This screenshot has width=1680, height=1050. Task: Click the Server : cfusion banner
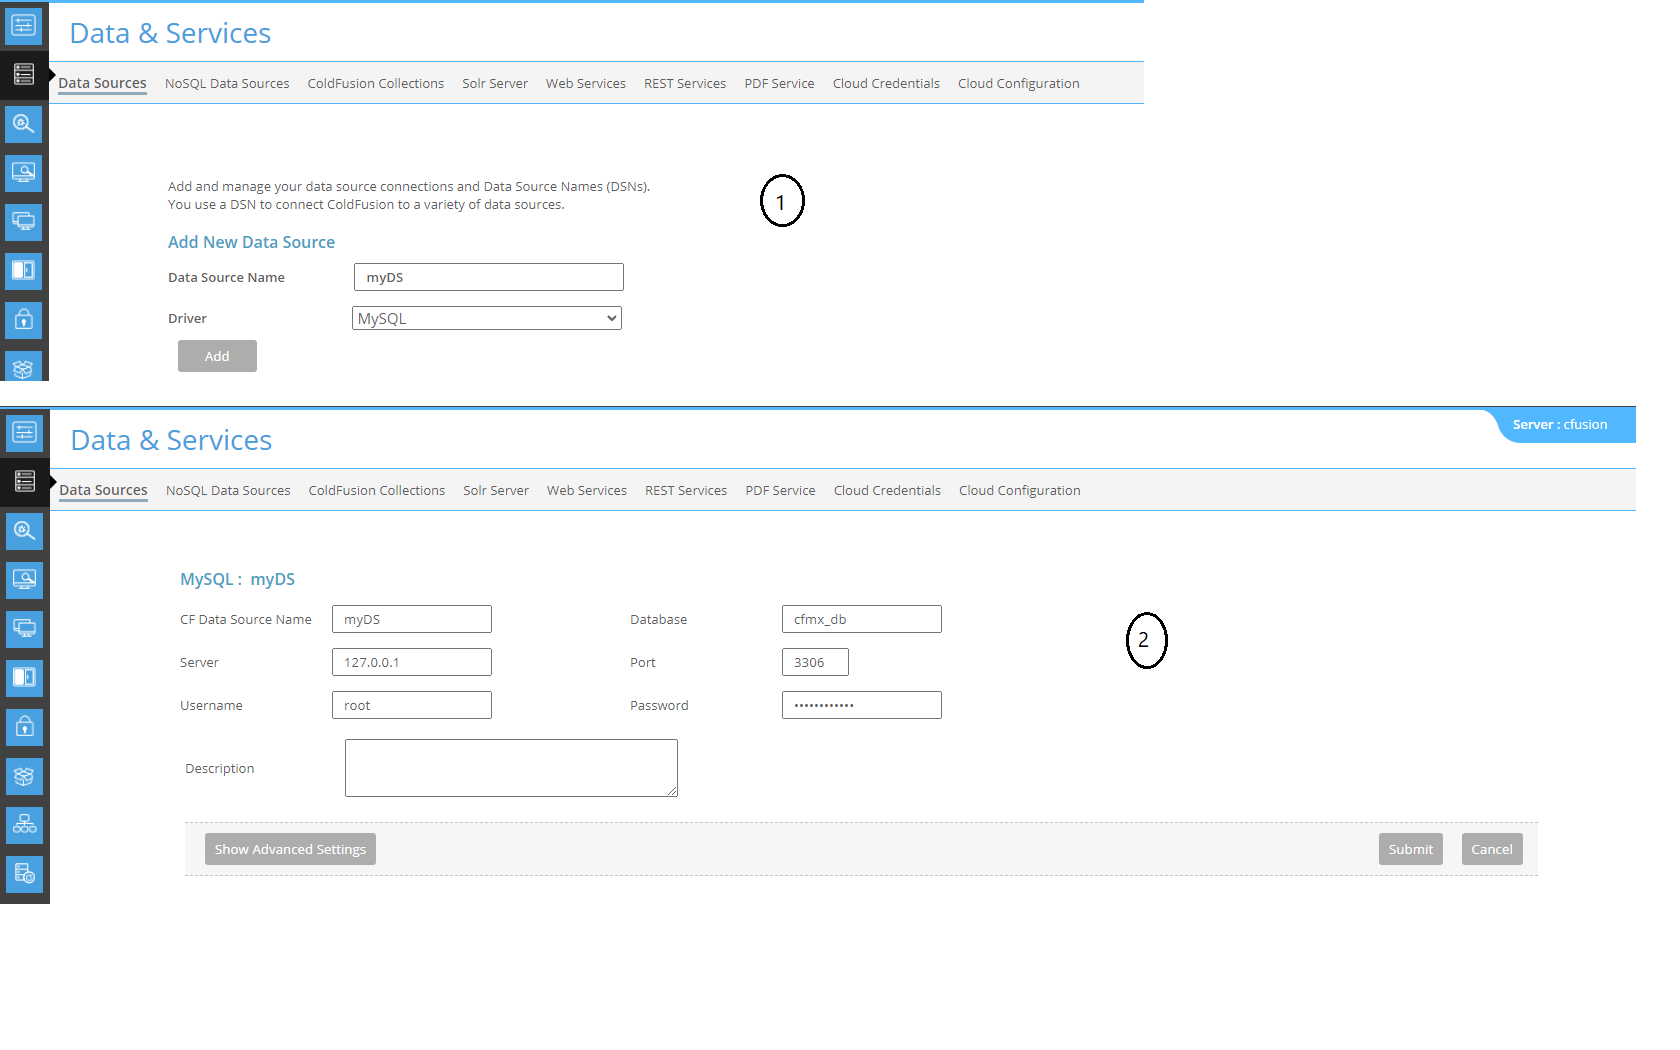pos(1565,424)
